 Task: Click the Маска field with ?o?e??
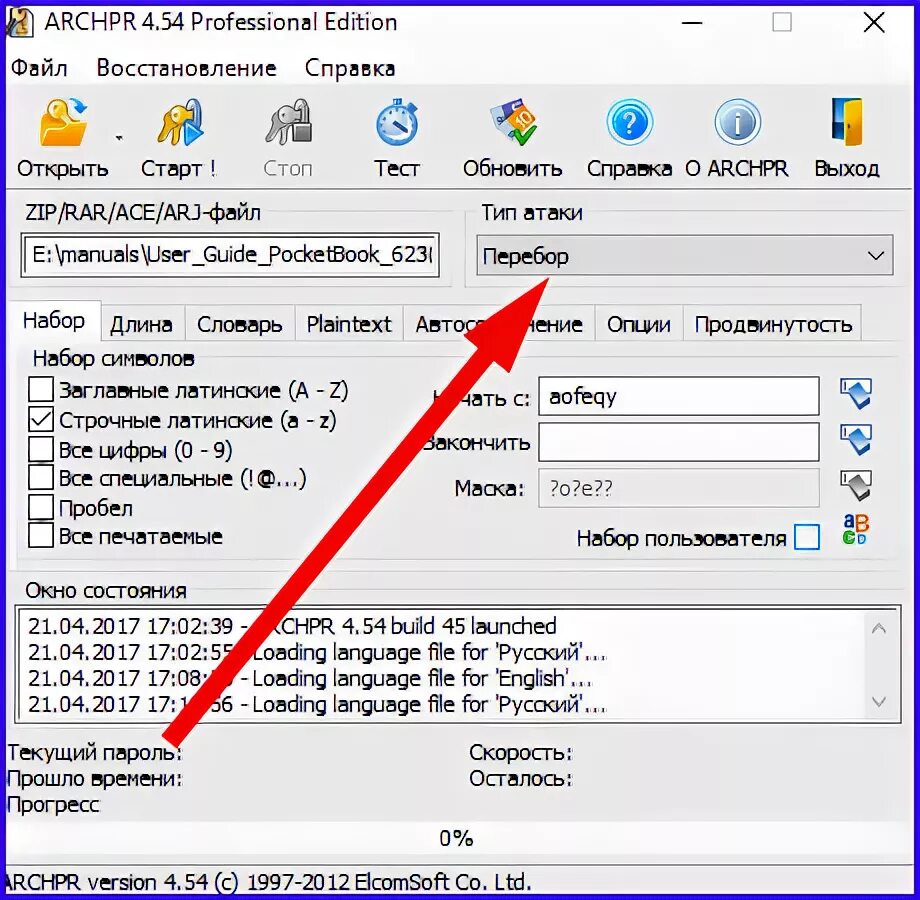pyautogui.click(x=679, y=488)
